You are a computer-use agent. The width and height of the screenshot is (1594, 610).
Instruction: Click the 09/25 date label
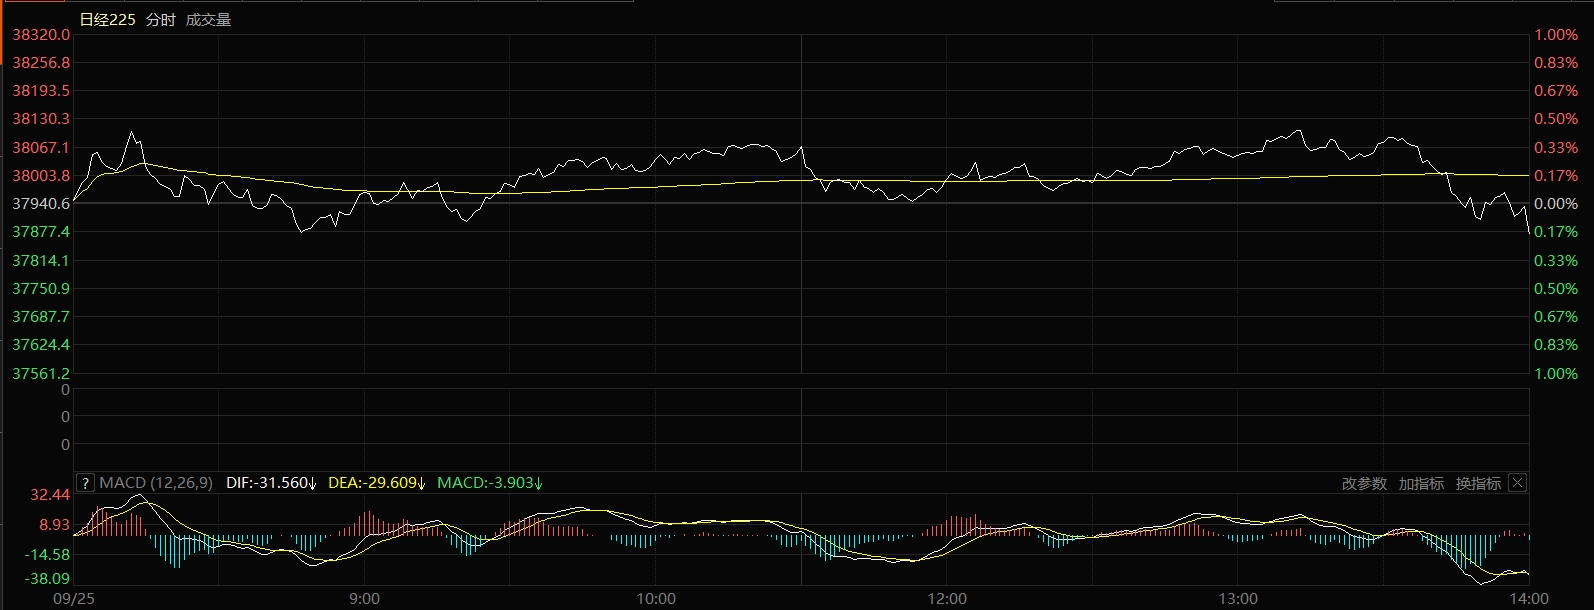click(73, 598)
